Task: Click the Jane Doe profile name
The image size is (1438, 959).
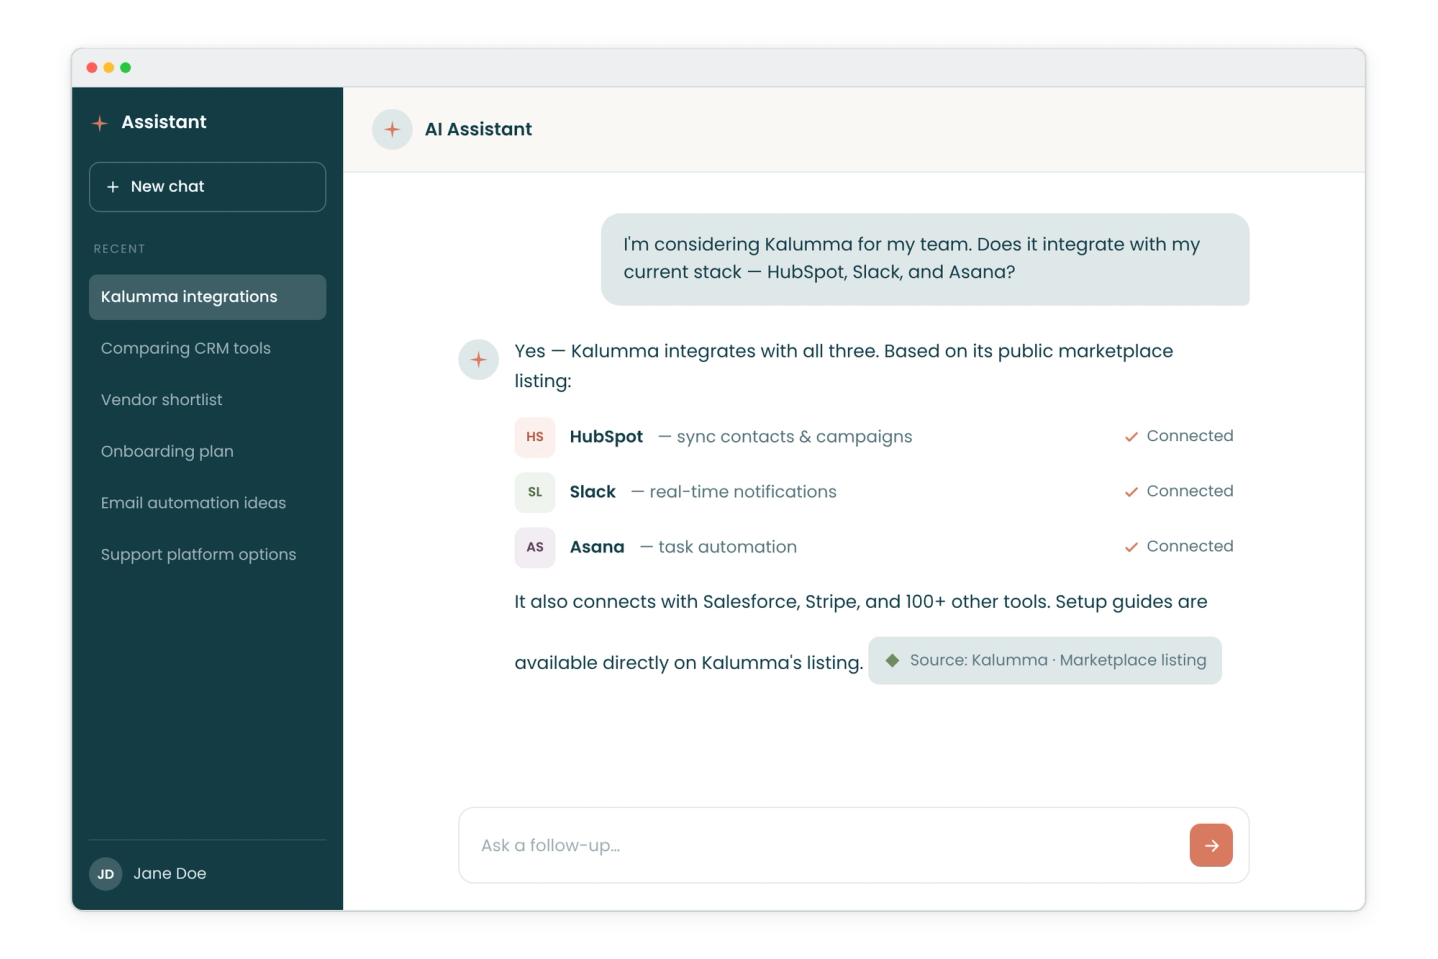Action: click(x=169, y=873)
